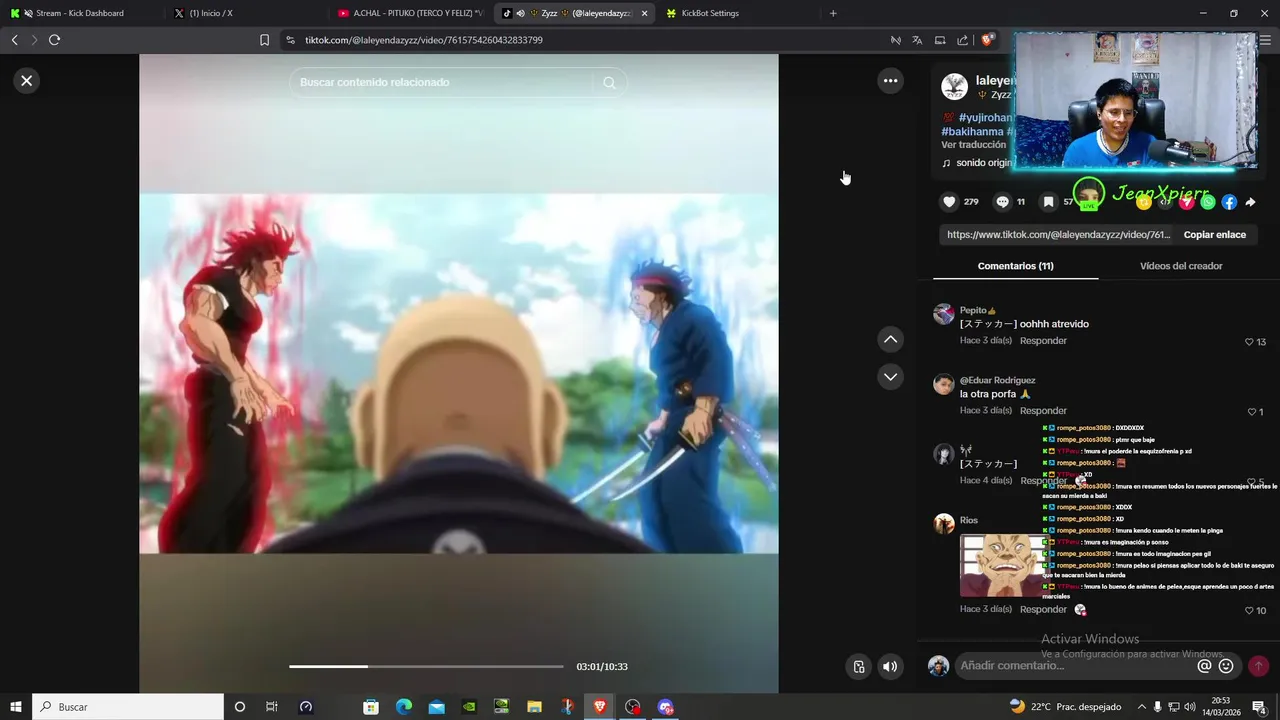Close the TikTok video viewer

[x=27, y=81]
